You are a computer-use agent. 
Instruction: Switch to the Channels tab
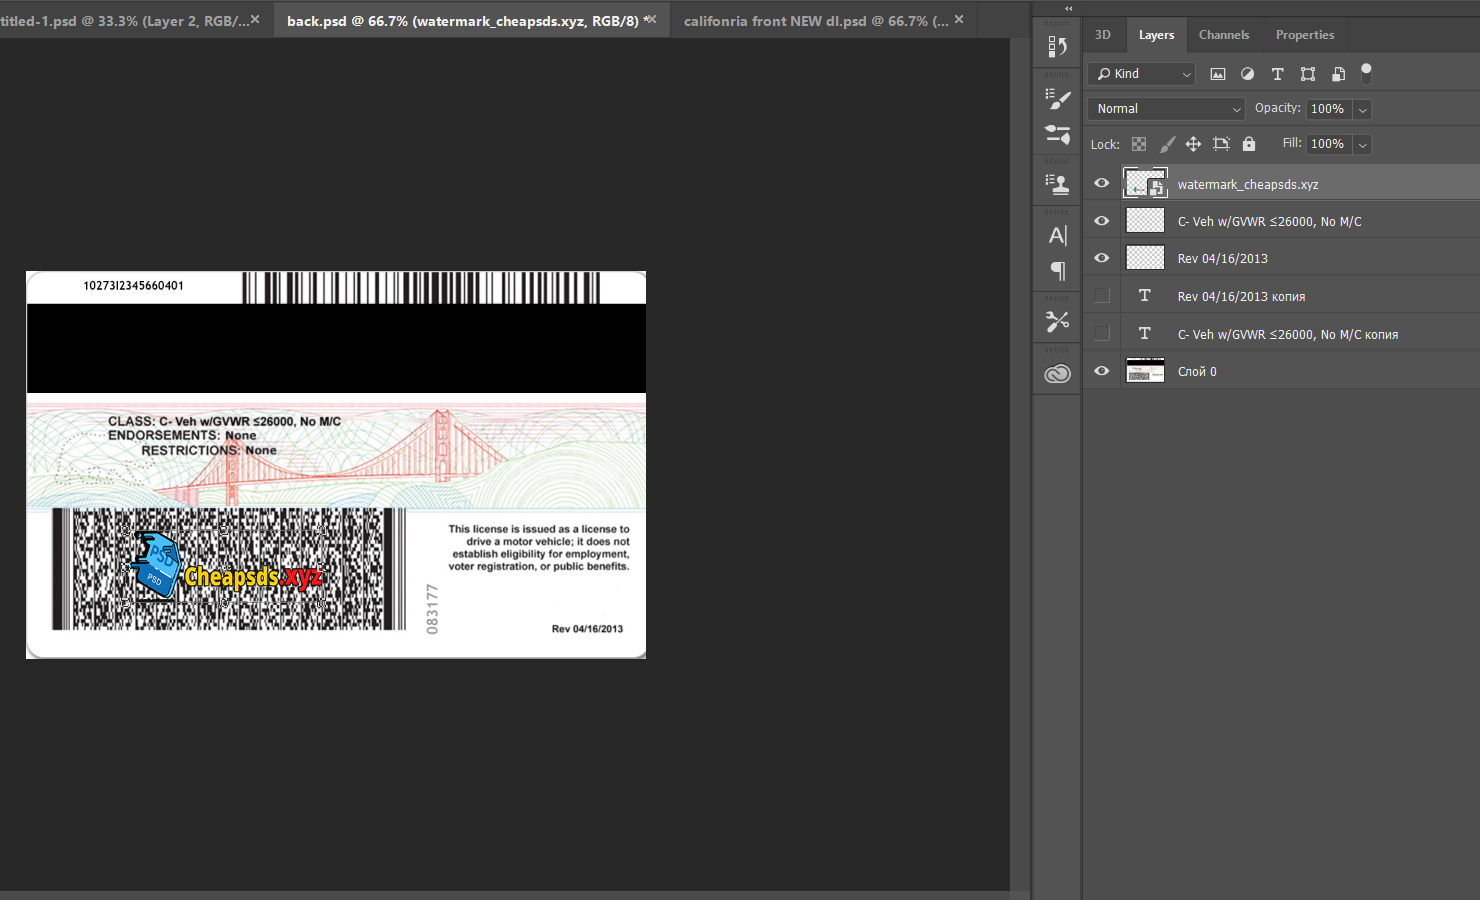(1223, 35)
